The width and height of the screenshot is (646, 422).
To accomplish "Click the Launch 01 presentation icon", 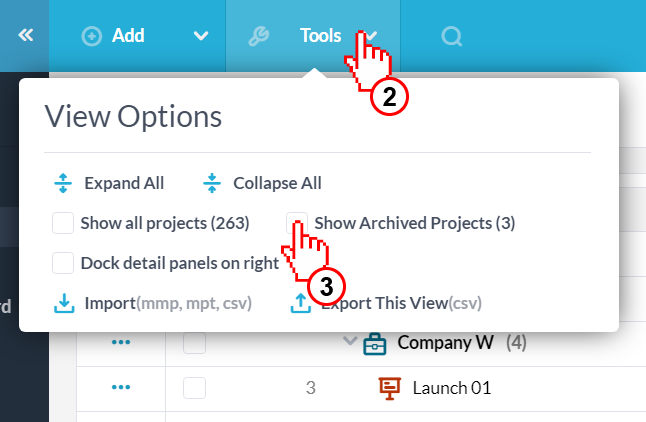I will click(389, 389).
